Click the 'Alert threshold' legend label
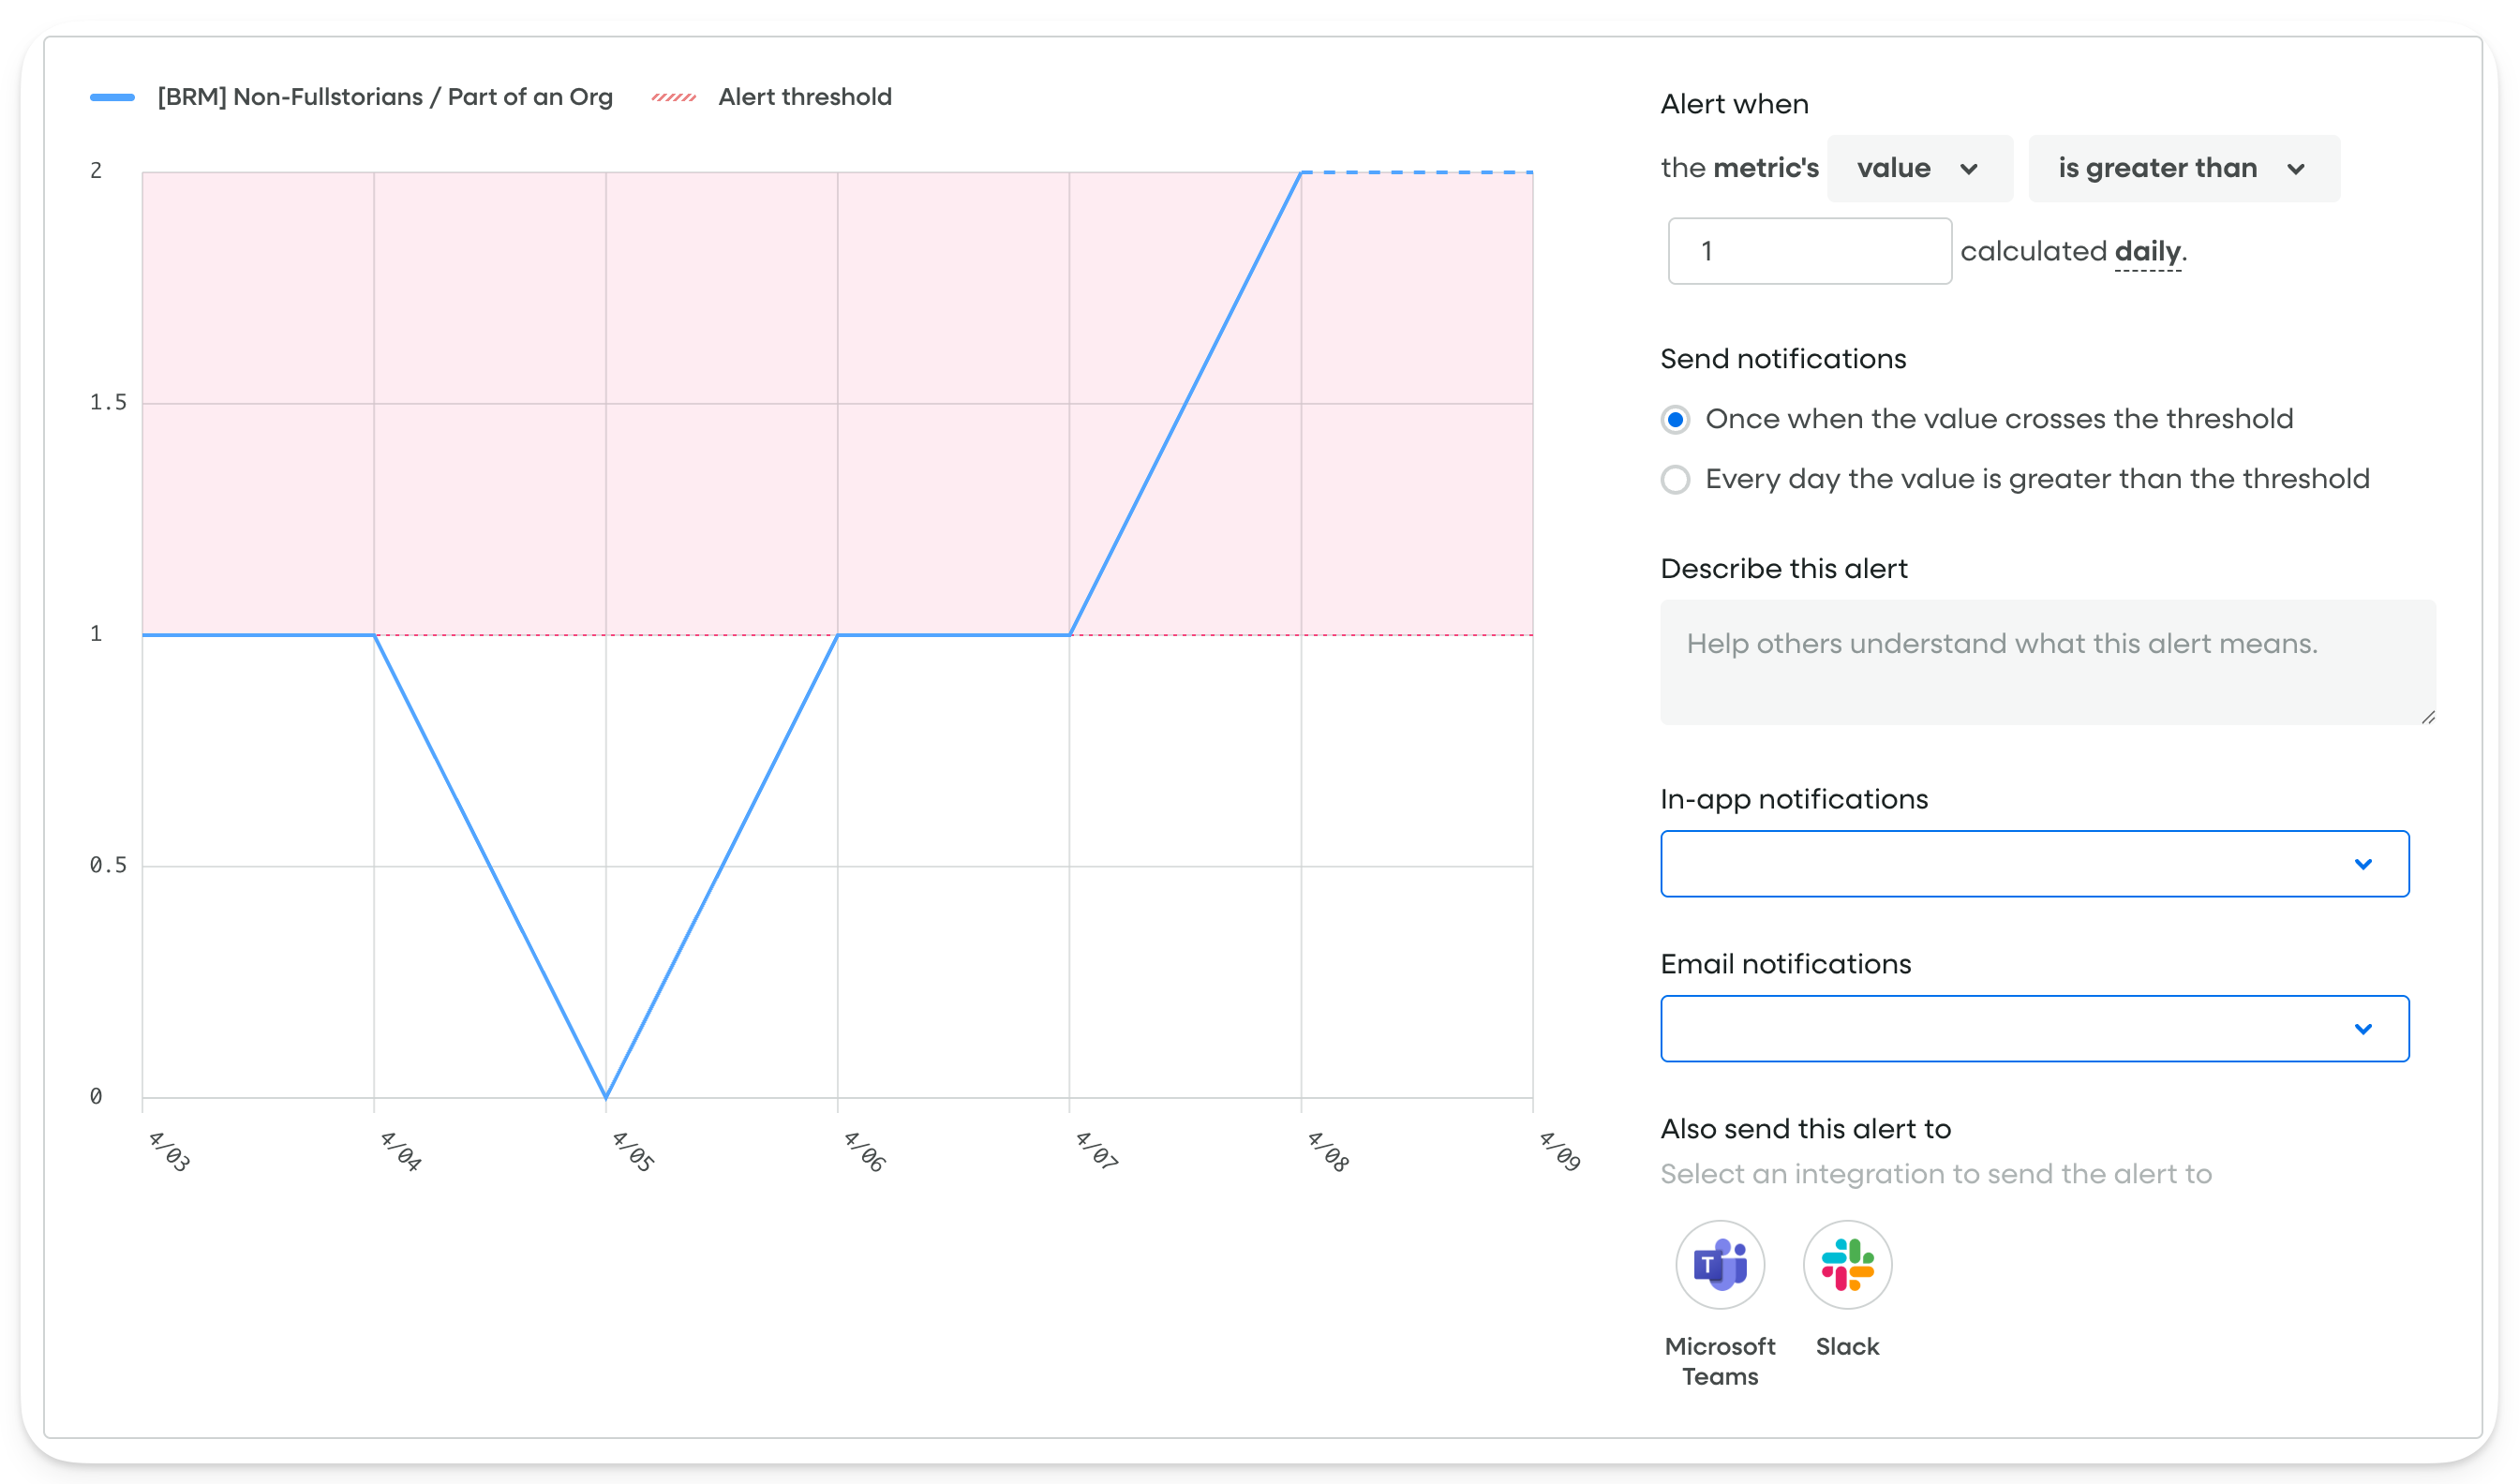The height and width of the screenshot is (1484, 2519). 804,97
